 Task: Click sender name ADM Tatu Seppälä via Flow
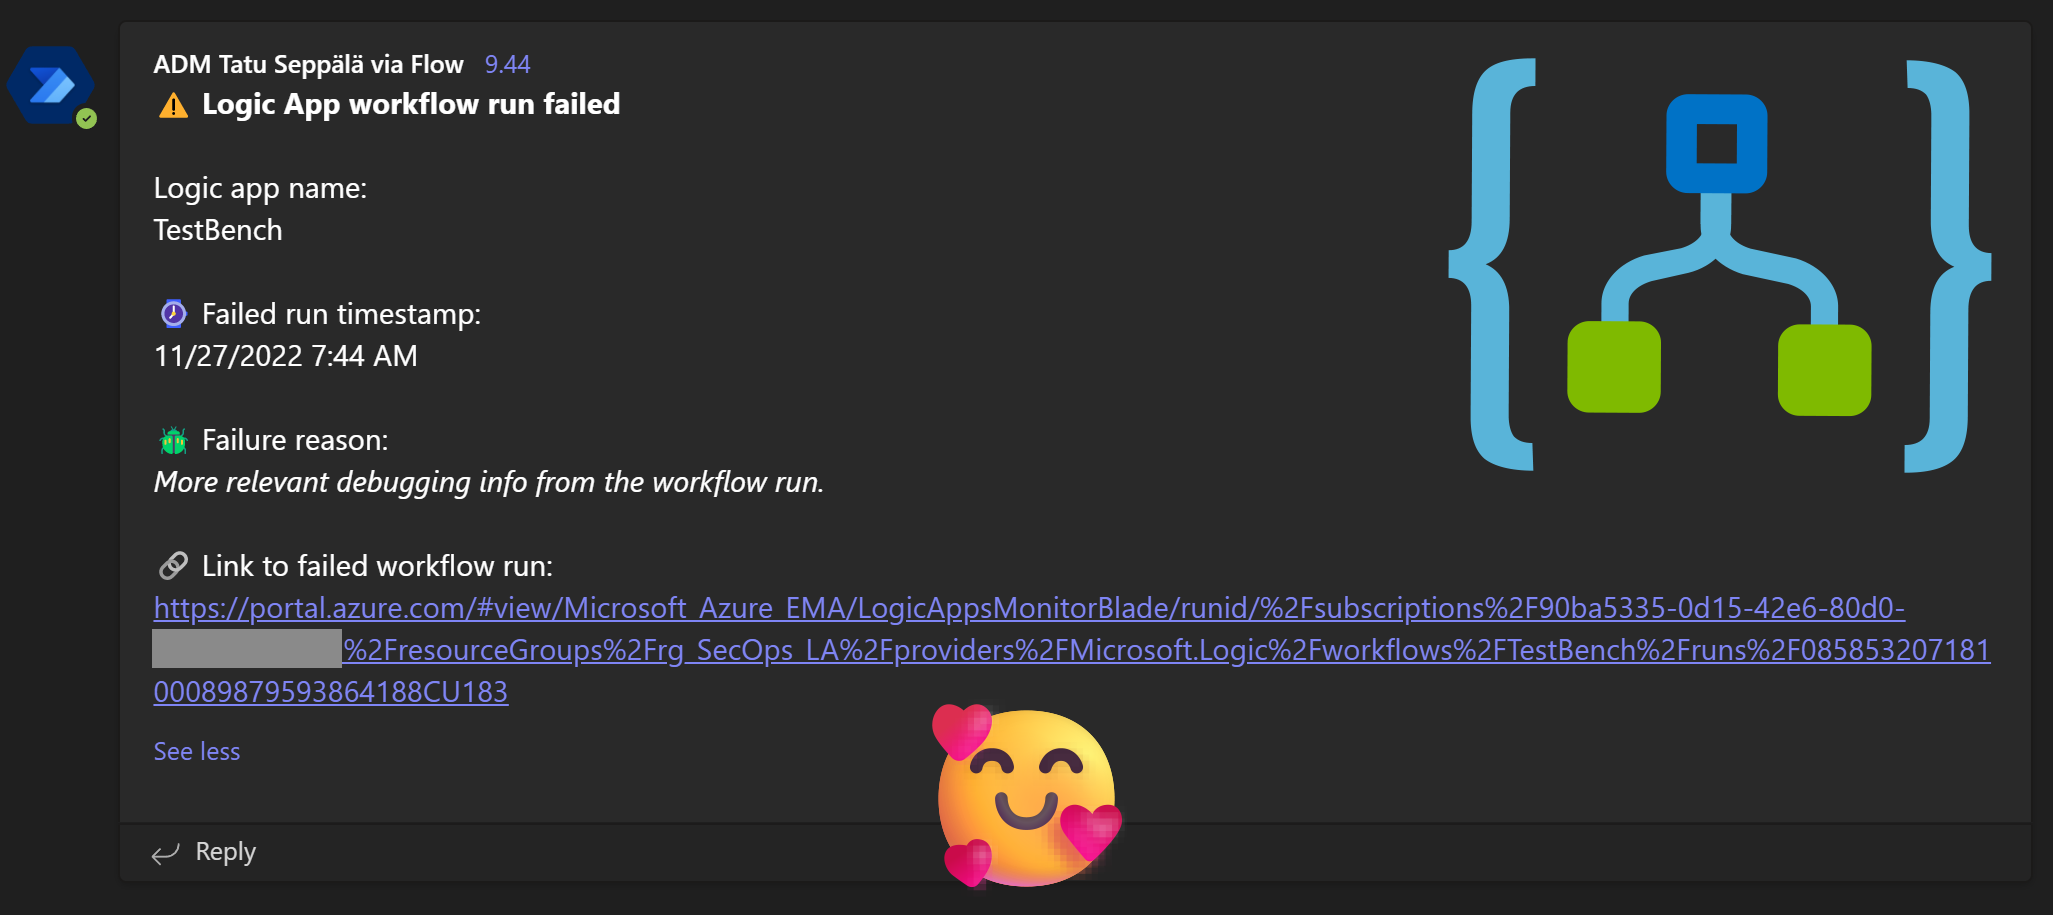point(308,64)
